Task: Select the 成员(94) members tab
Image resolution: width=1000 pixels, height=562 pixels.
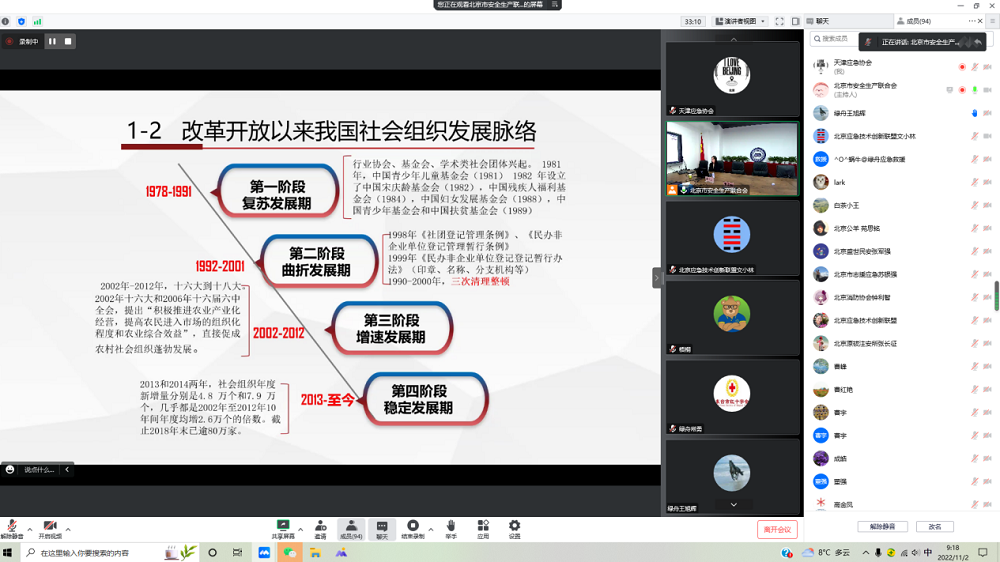Action: coord(918,21)
